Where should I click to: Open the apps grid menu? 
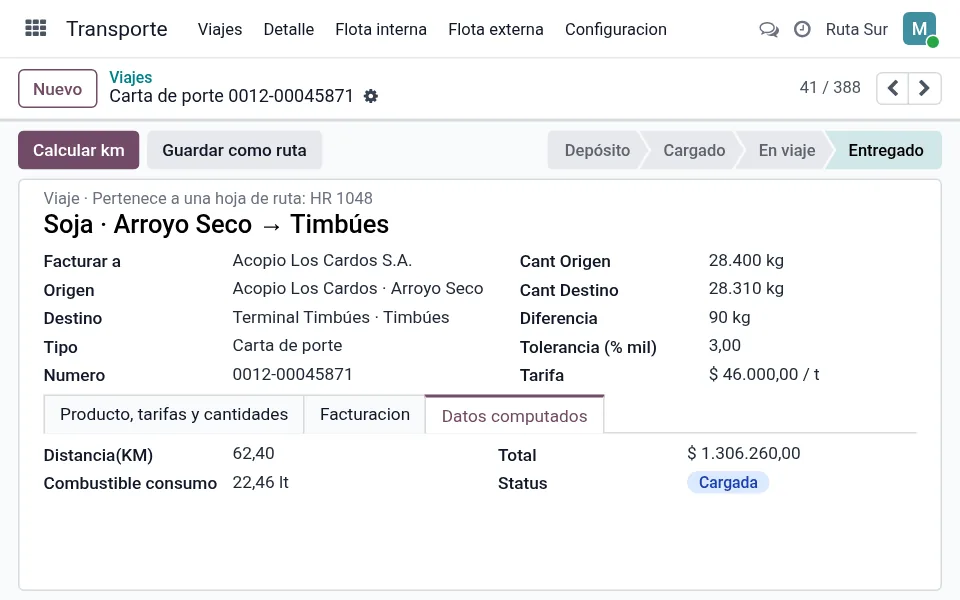pyautogui.click(x=36, y=29)
